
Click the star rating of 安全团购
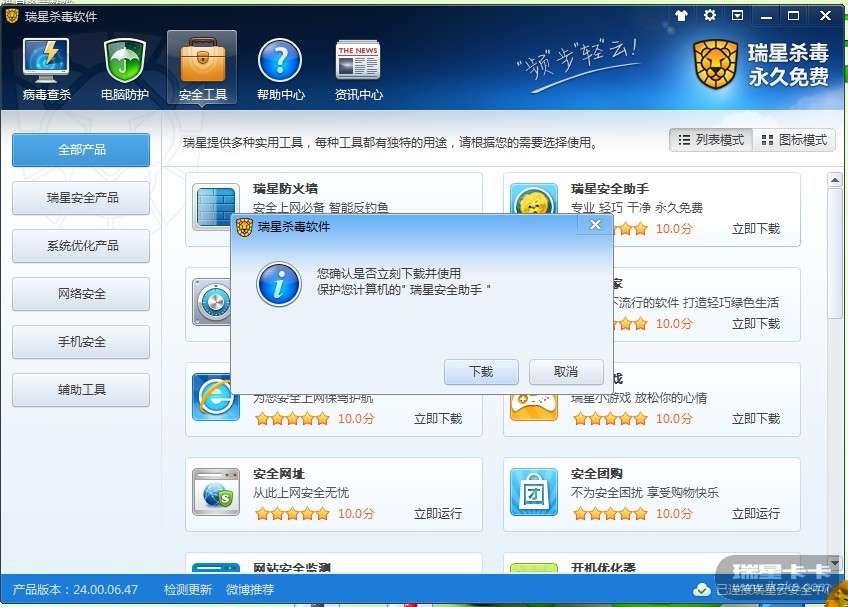[610, 513]
